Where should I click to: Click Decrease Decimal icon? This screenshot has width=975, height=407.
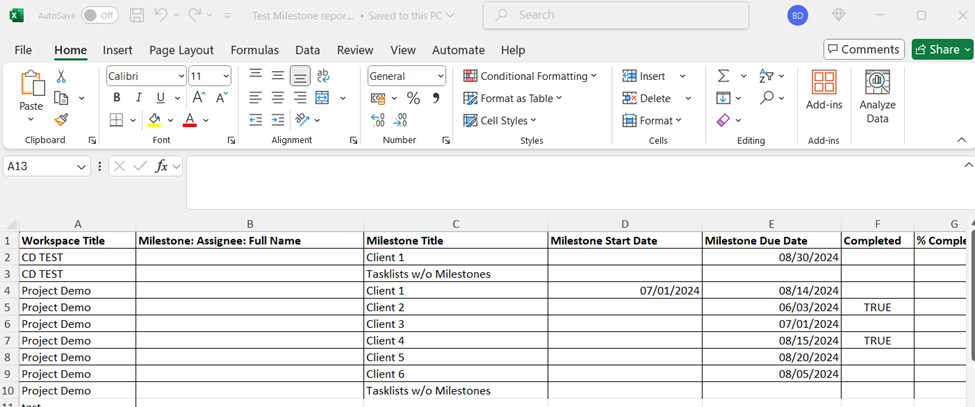point(400,120)
